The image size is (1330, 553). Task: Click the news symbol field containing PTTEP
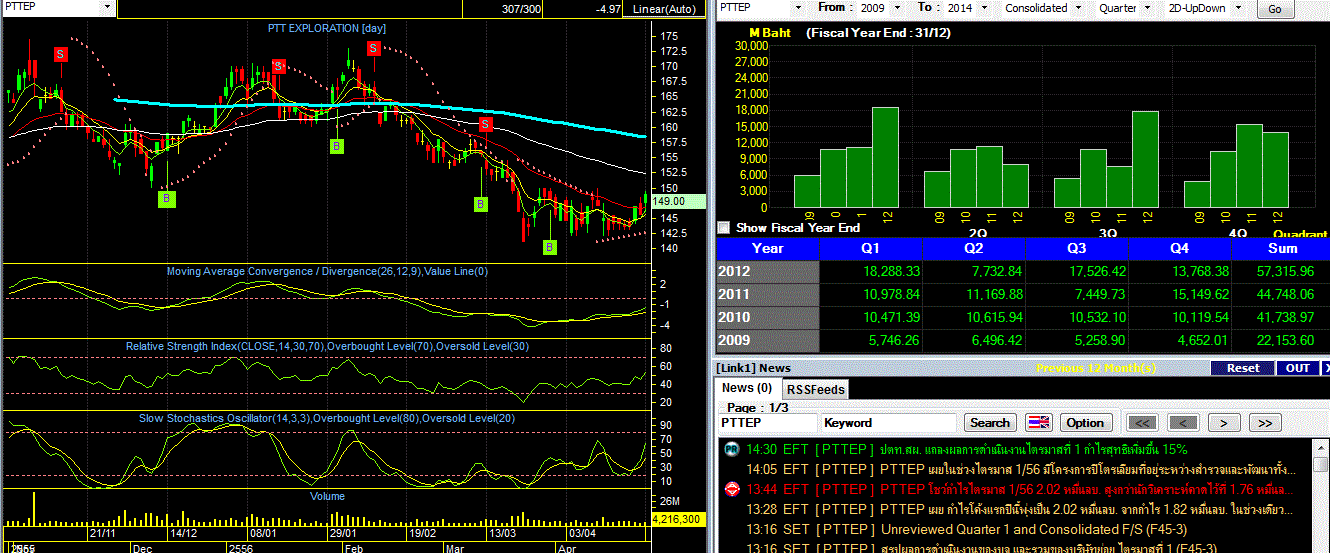pos(767,423)
